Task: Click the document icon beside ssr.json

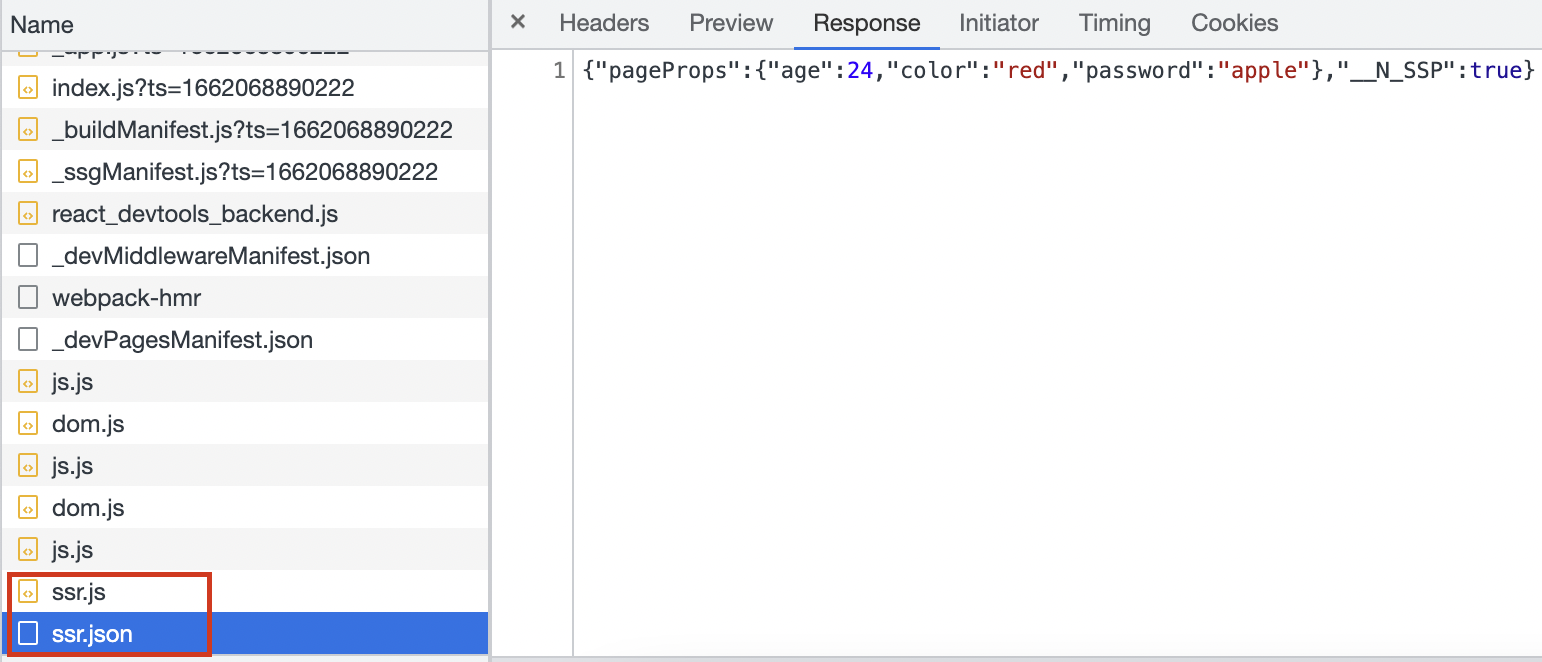Action: (28, 634)
